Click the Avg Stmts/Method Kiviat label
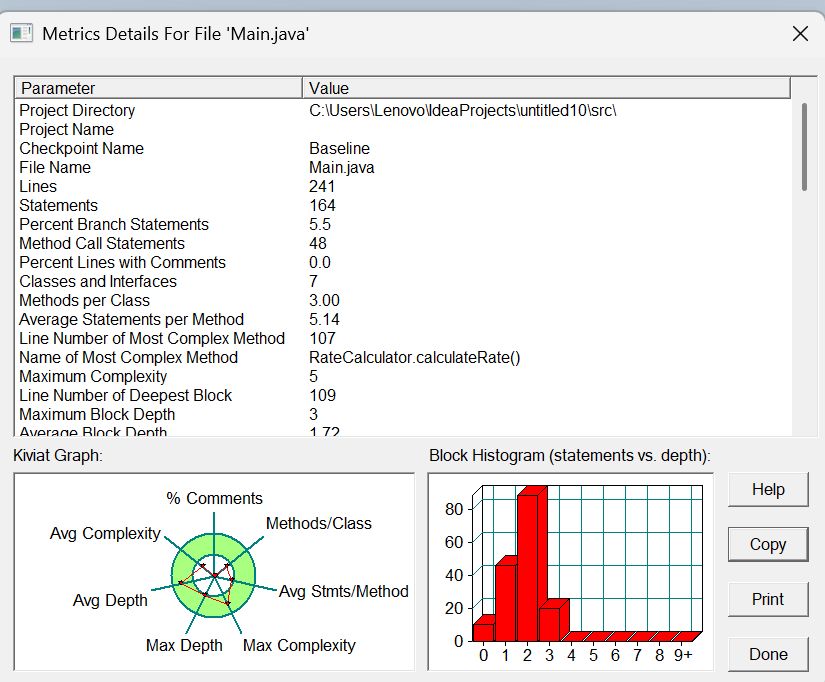Image resolution: width=825 pixels, height=682 pixels. (x=344, y=591)
